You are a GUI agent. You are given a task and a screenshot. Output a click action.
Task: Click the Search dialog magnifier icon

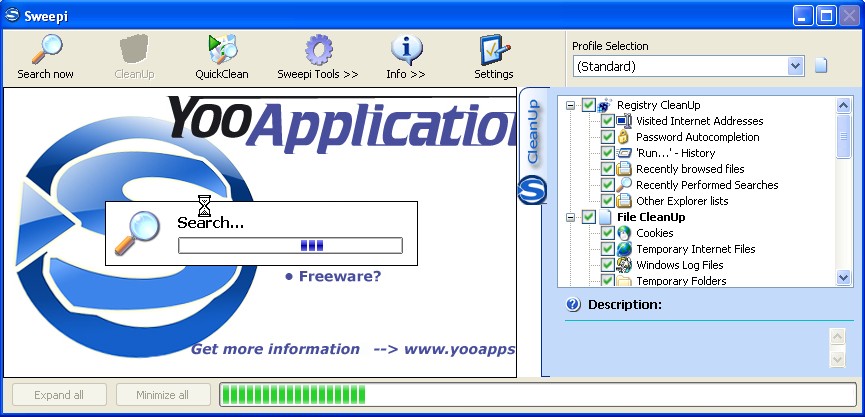(x=137, y=233)
